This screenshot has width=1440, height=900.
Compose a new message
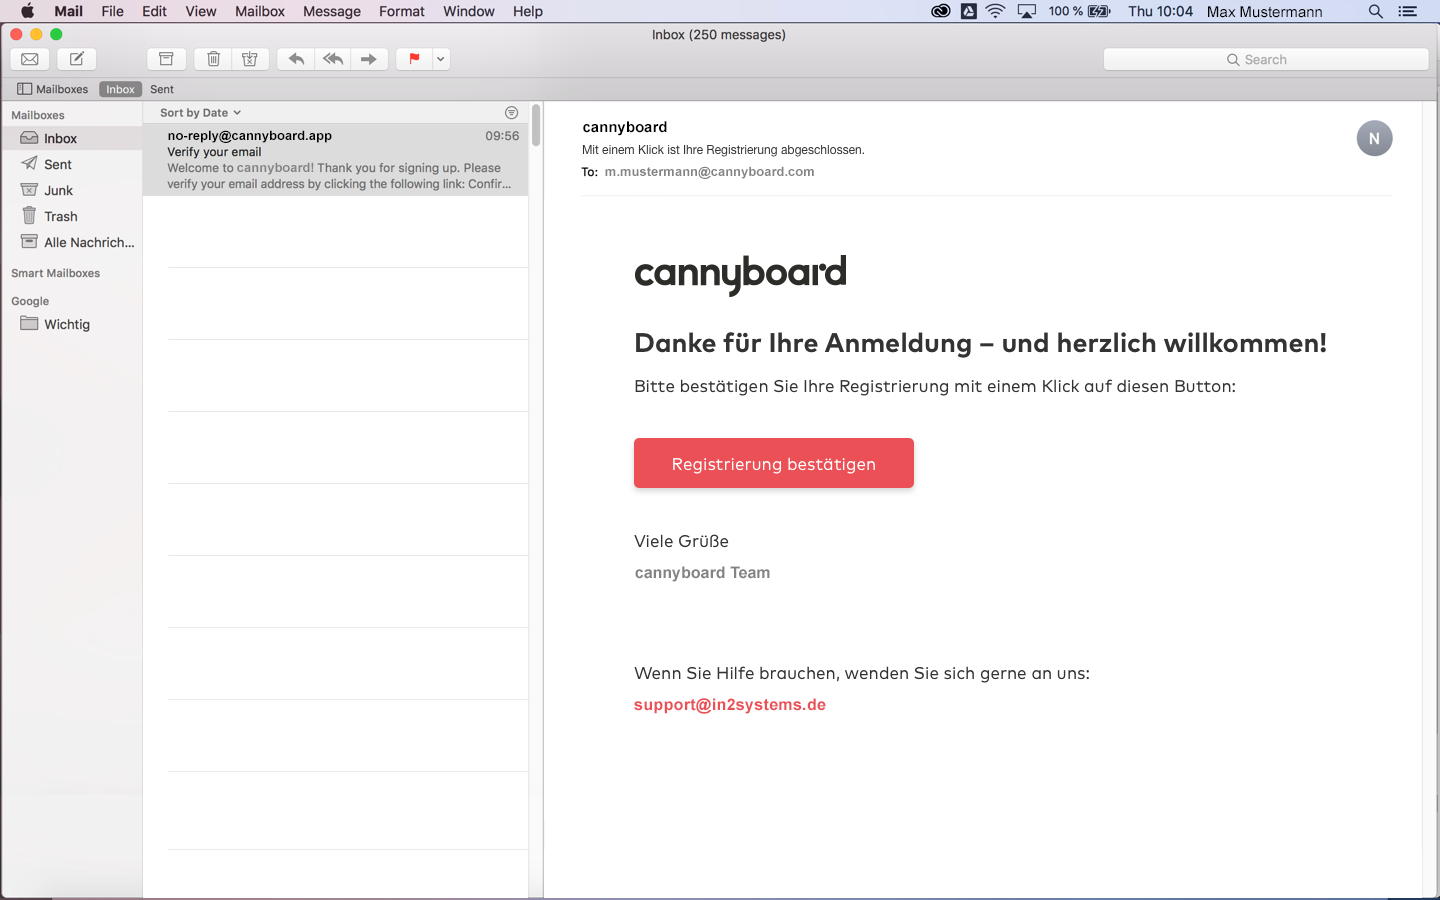(76, 59)
